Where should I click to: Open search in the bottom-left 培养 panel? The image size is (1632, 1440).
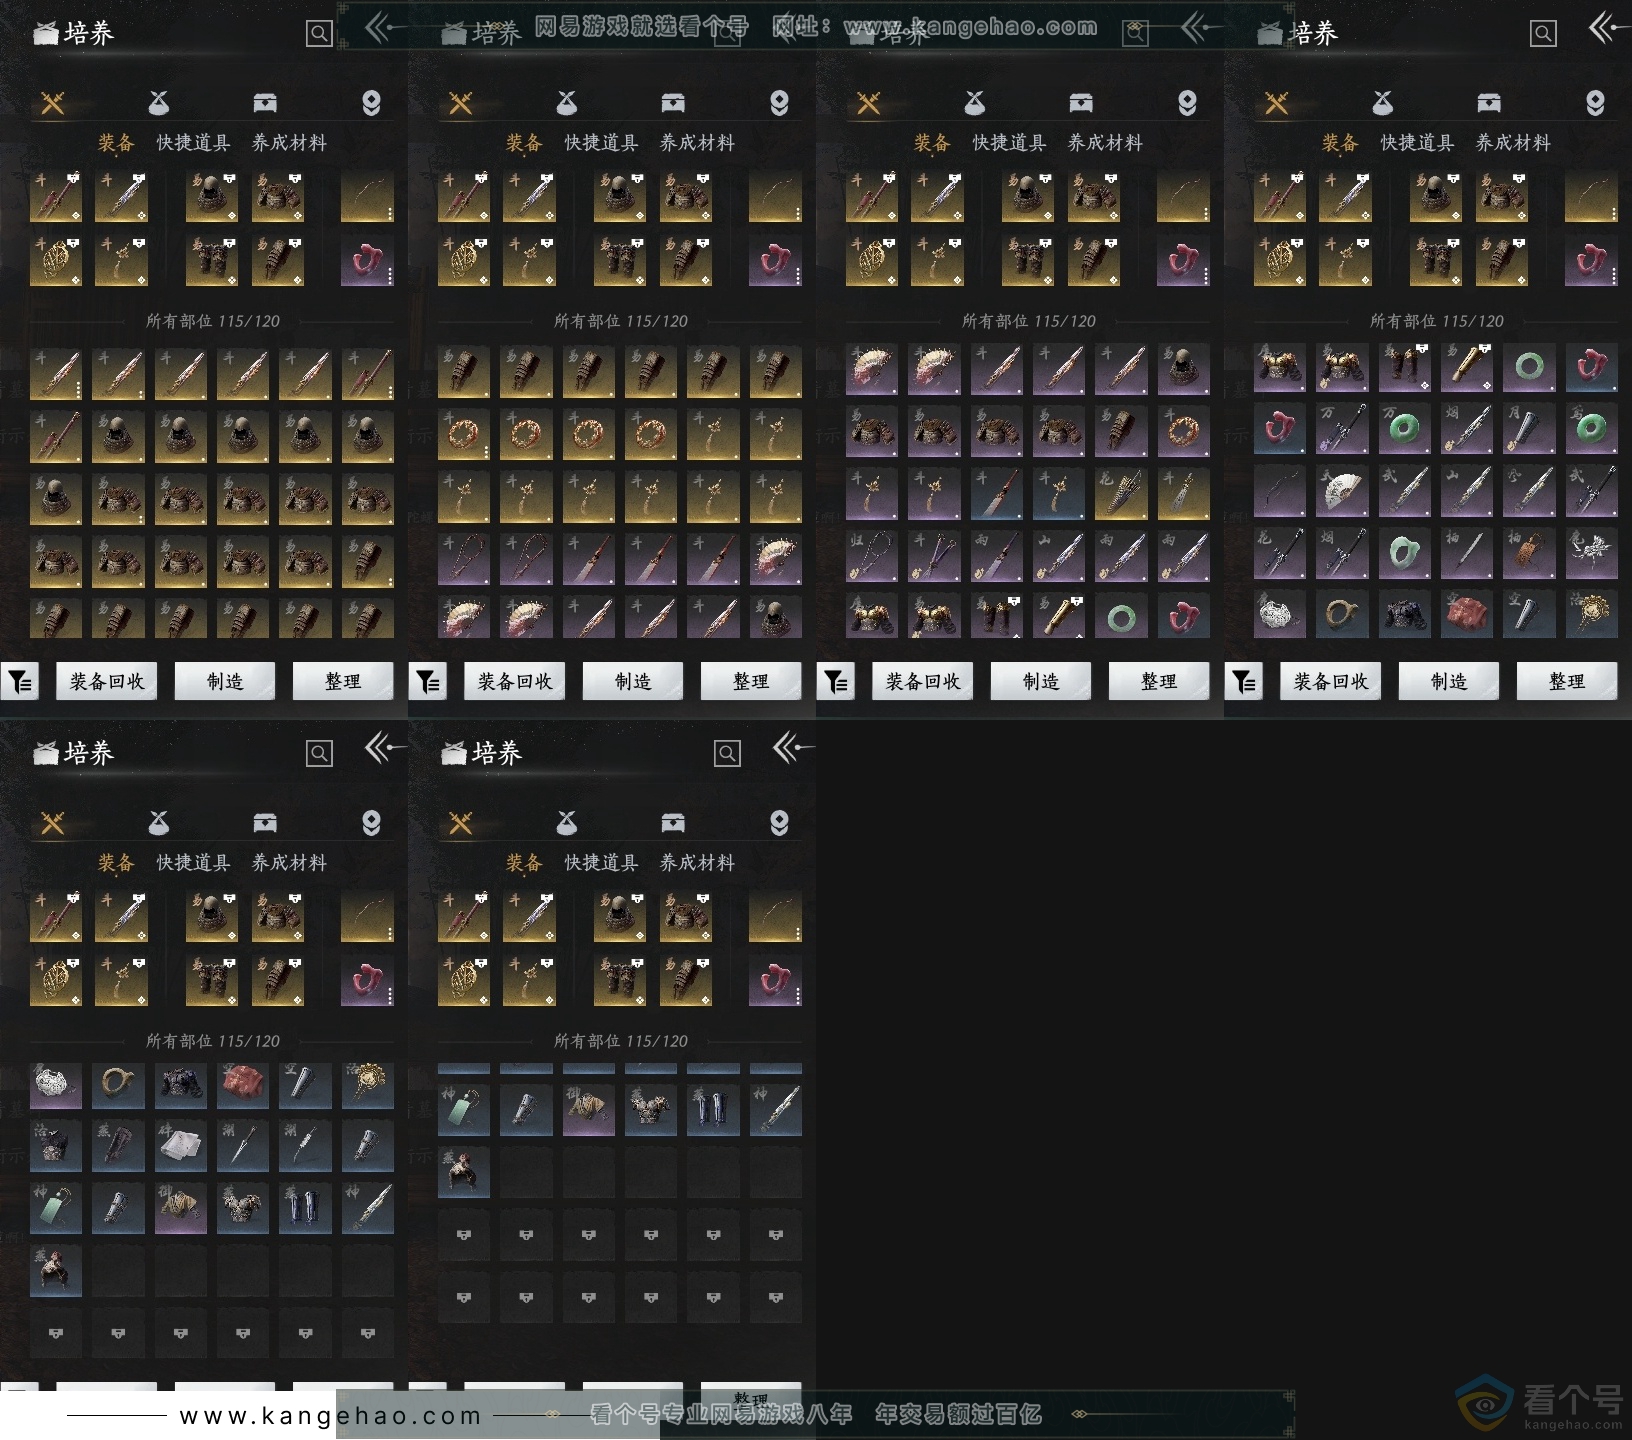[x=319, y=754]
